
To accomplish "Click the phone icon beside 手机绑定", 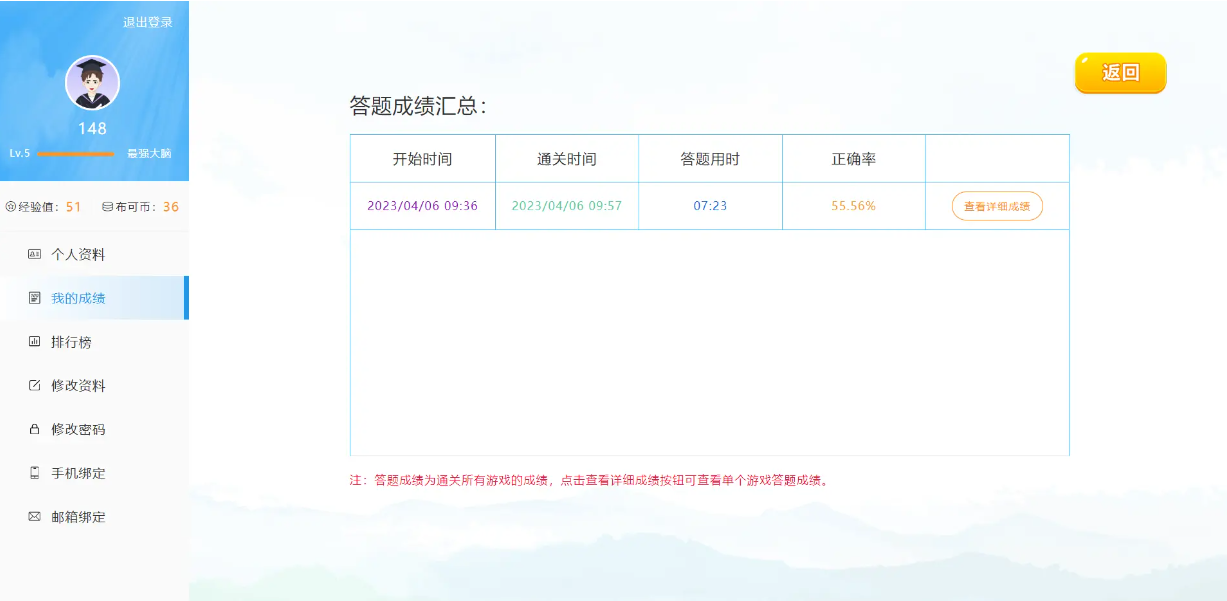I will [x=34, y=473].
